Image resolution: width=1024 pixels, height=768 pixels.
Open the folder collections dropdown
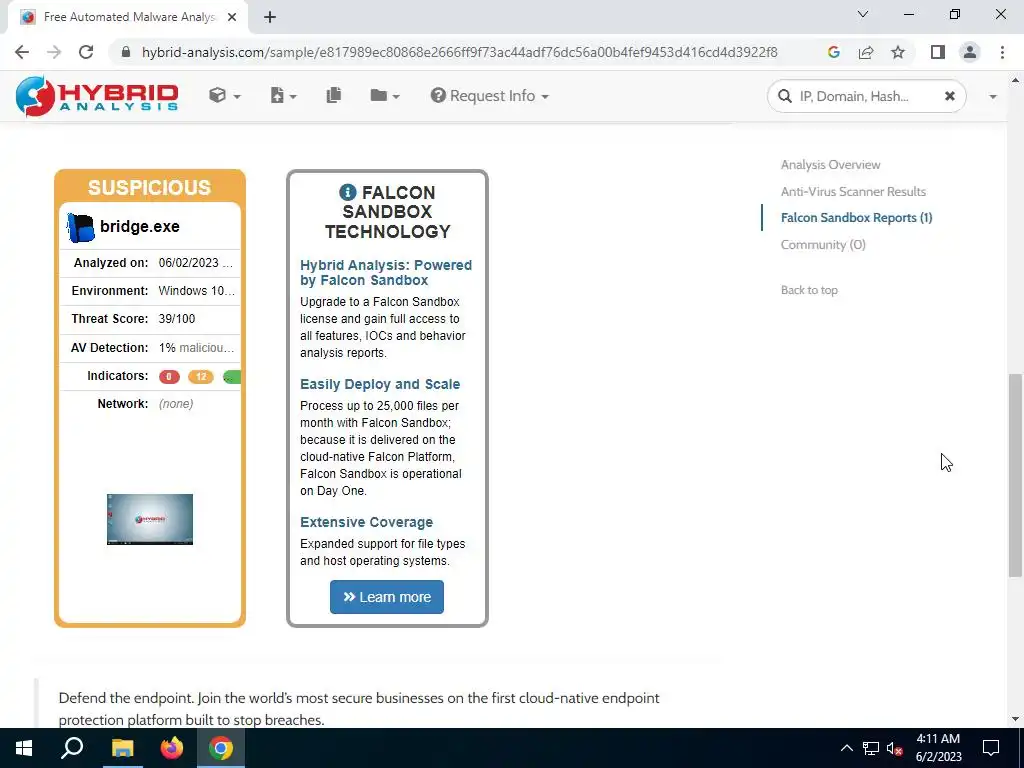pyautogui.click(x=385, y=96)
